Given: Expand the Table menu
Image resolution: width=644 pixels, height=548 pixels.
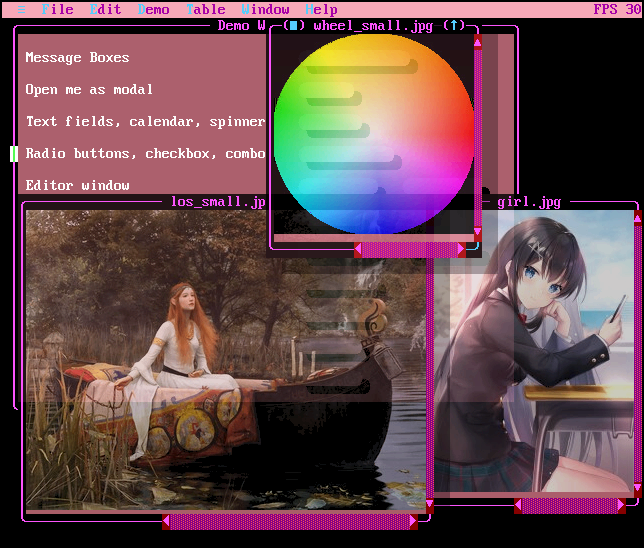Looking at the screenshot, I should [x=205, y=9].
